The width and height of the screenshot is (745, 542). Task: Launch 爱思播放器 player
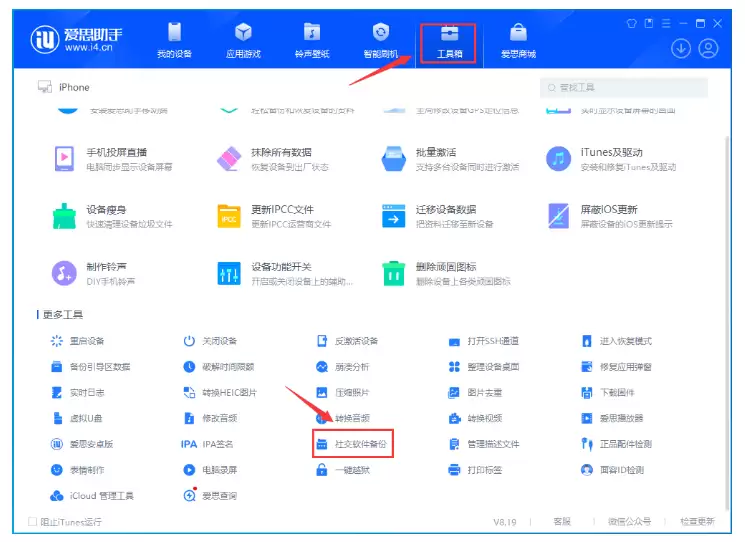tap(612, 418)
